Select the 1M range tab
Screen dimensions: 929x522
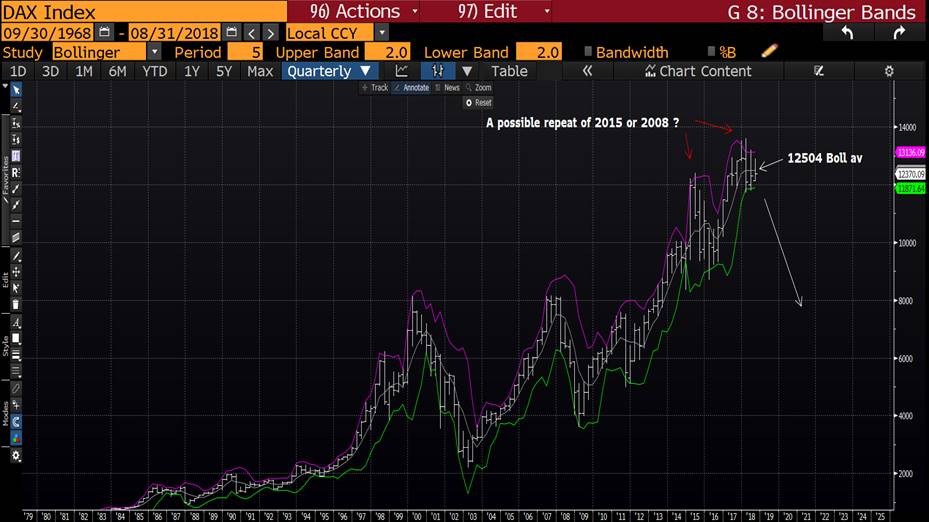pos(84,71)
